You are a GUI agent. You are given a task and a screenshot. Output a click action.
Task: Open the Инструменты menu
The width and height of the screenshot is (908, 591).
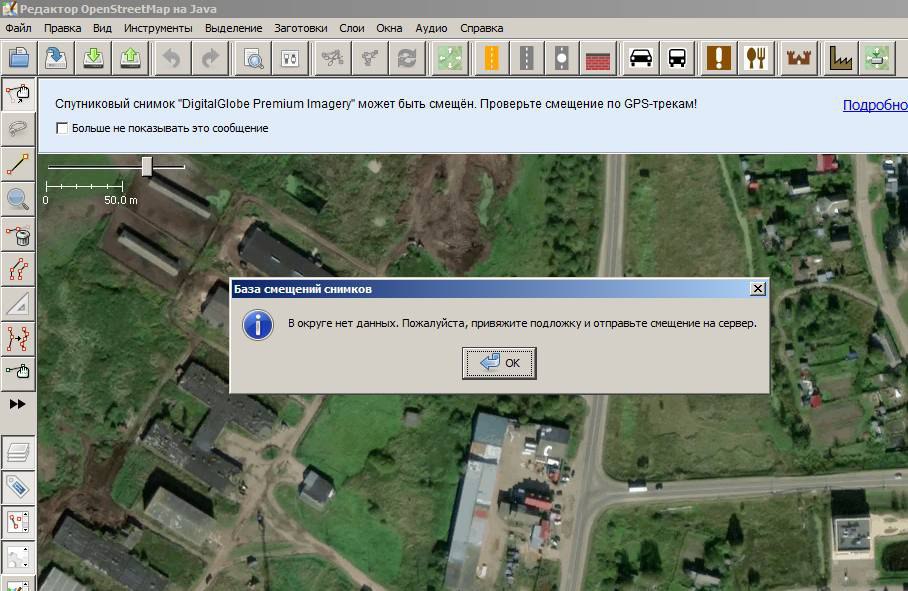click(158, 28)
